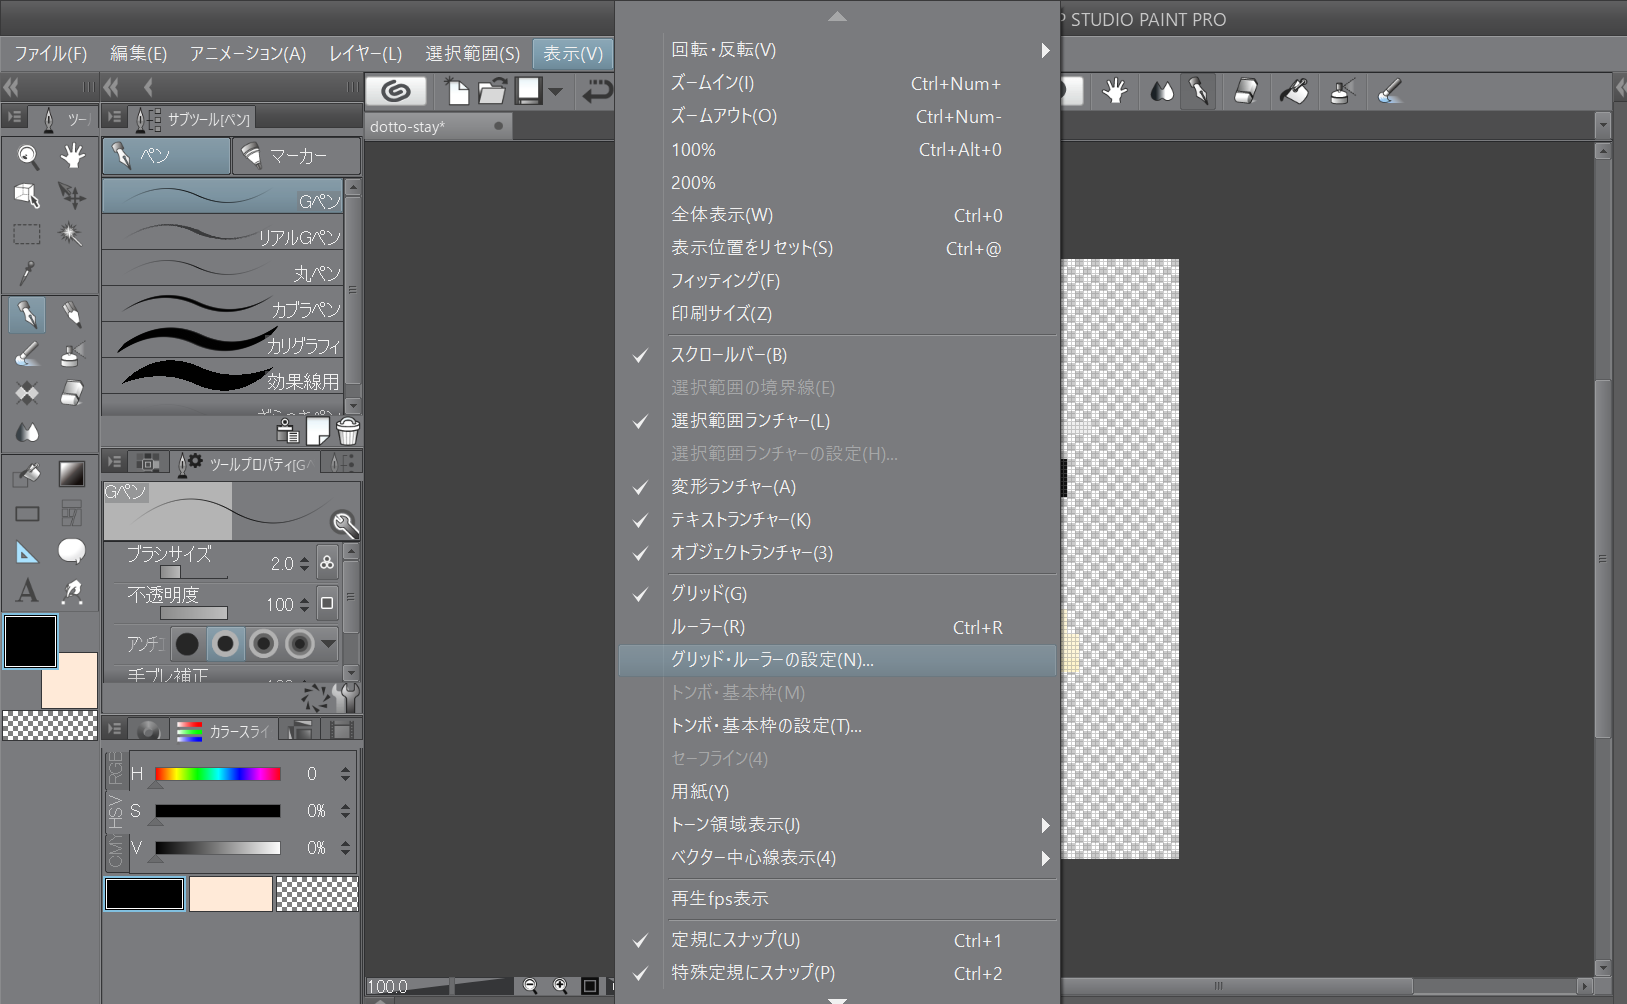This screenshot has width=1627, height=1004.
Task: Select the Pencil tool in tool palette
Action: 72,315
